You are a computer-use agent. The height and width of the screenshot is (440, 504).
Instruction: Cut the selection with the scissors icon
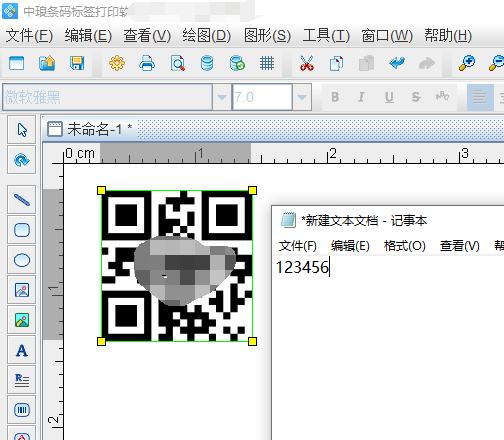[x=307, y=63]
